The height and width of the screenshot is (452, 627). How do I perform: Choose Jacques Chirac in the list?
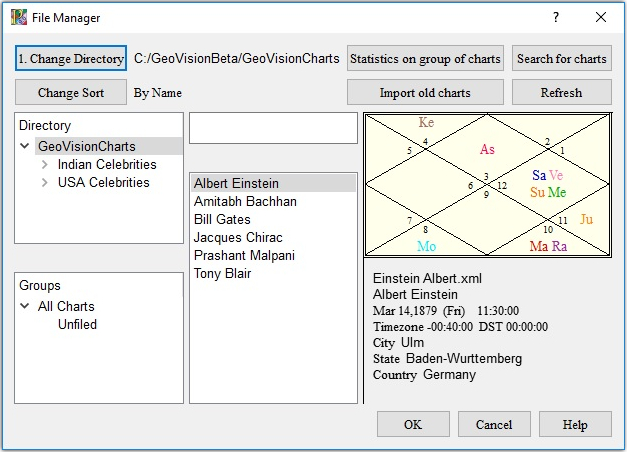click(238, 238)
